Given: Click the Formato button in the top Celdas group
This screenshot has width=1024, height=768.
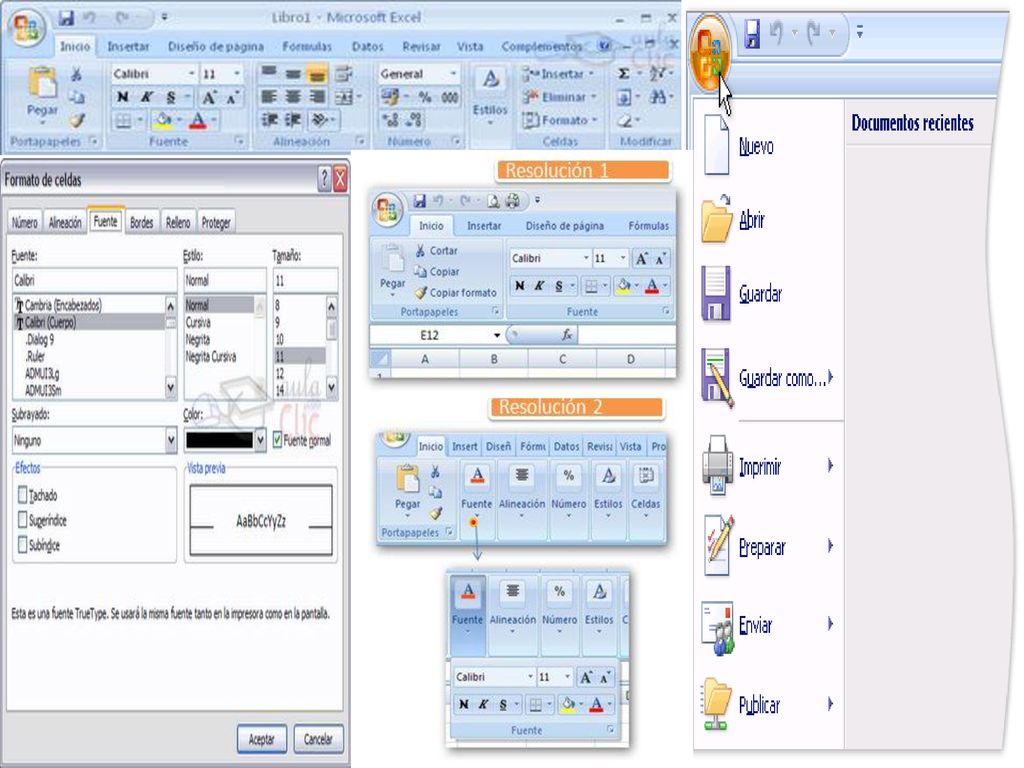Looking at the screenshot, I should 560,120.
